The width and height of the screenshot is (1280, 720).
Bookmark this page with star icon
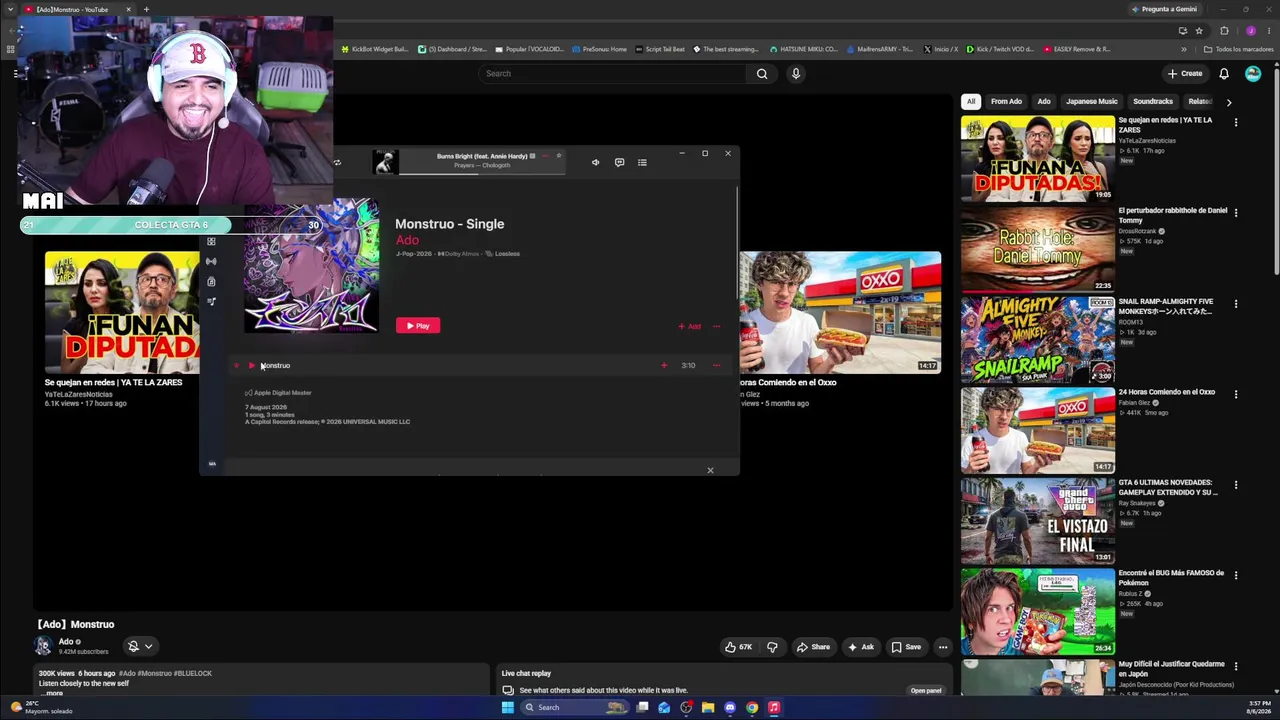tap(1199, 31)
